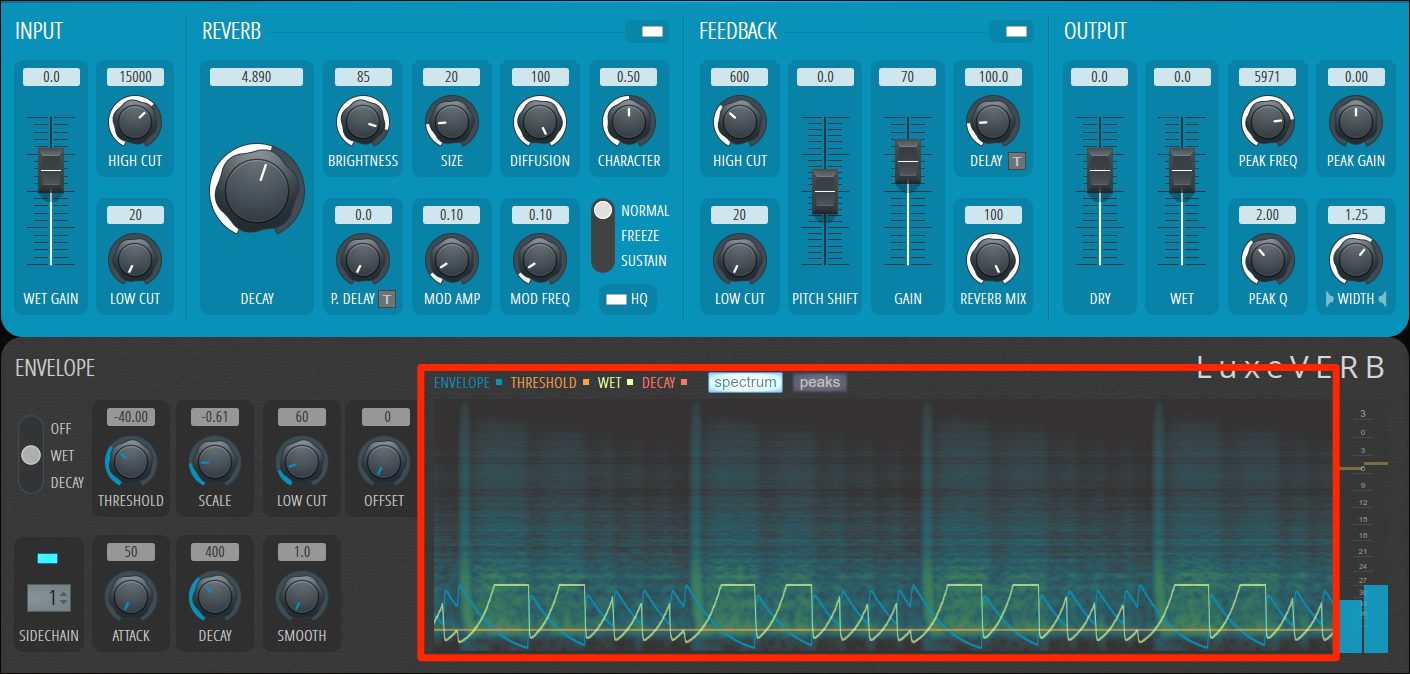Click the DIFFUSION knob
1410x674 pixels.
point(540,122)
